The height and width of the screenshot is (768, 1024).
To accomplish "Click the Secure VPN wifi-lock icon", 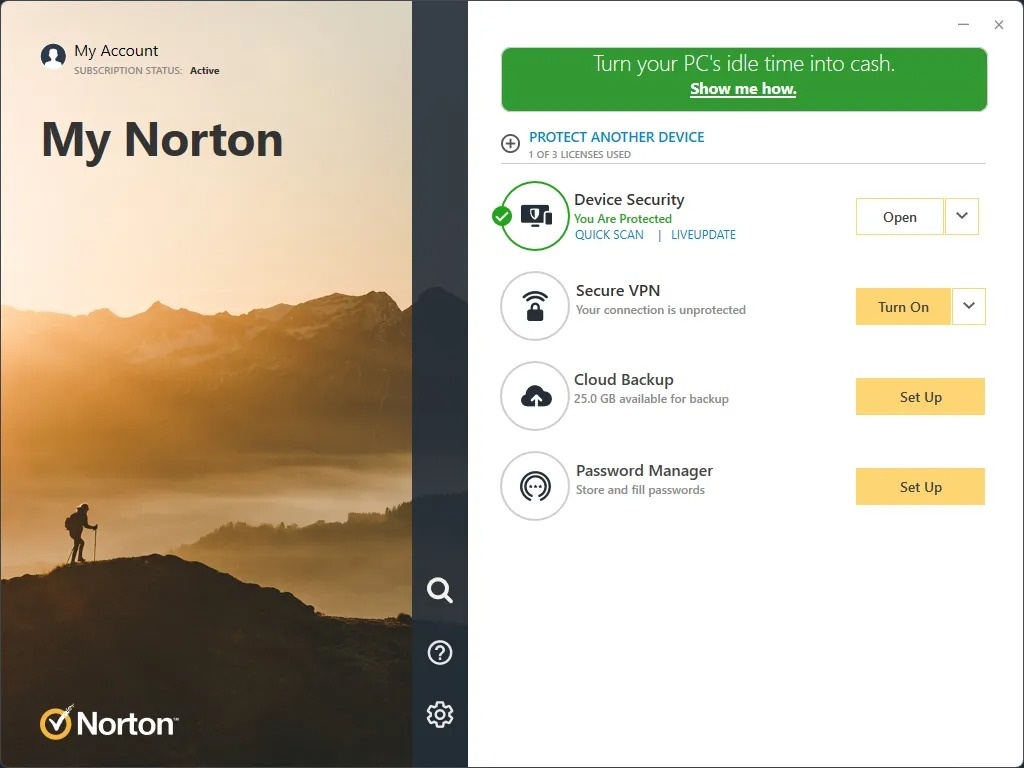I will point(535,306).
